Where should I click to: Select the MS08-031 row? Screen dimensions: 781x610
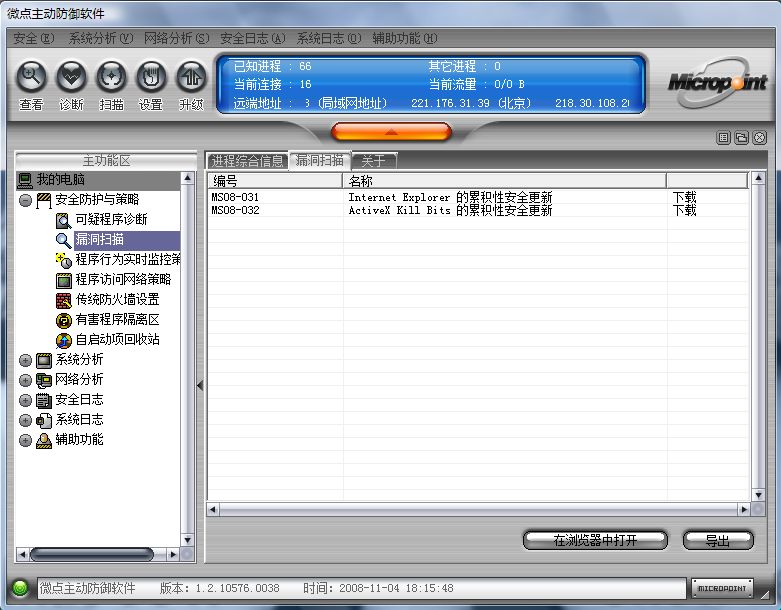(x=478, y=197)
